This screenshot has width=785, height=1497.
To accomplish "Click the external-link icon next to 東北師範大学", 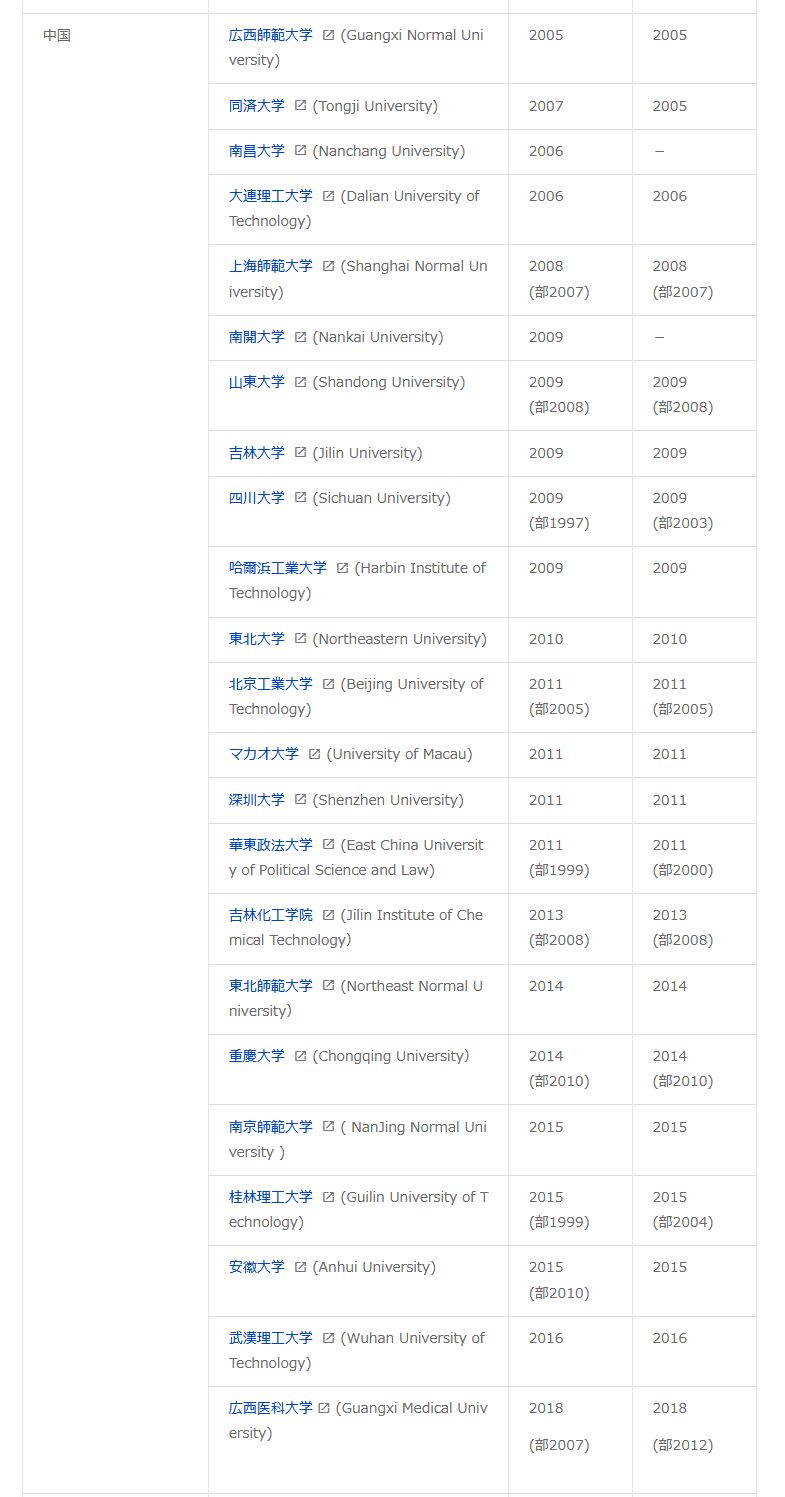I will click(328, 986).
